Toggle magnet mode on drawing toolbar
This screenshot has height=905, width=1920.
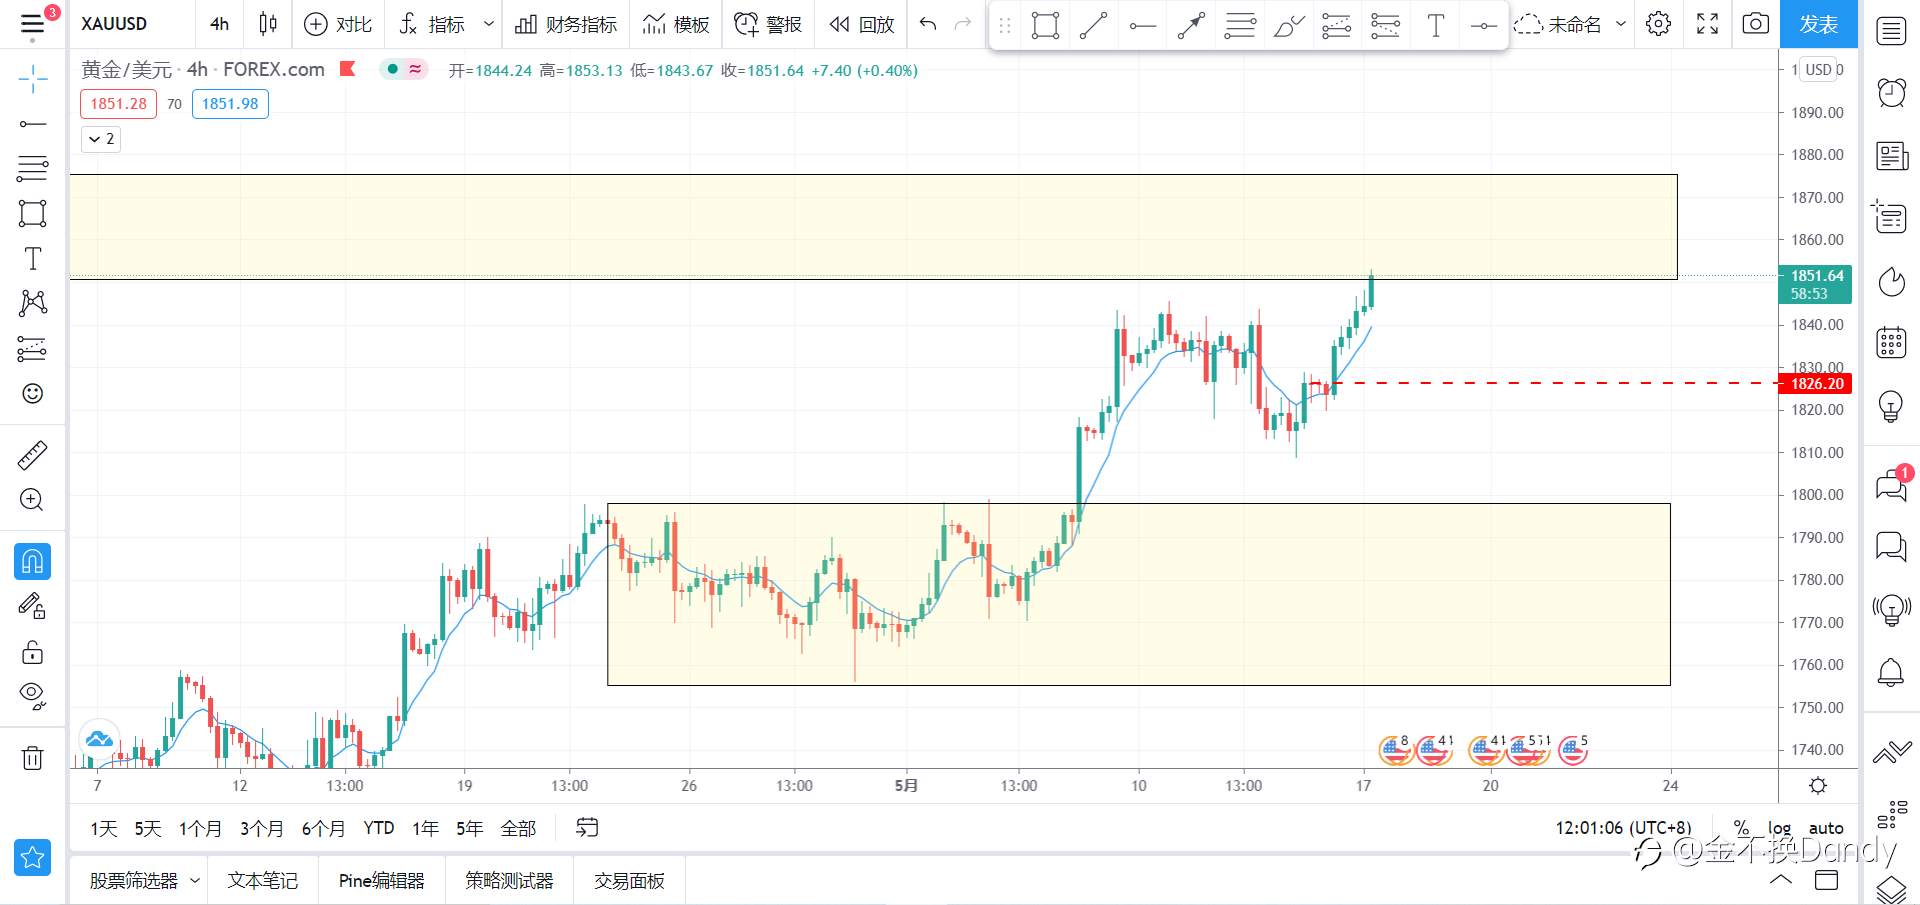pos(32,561)
